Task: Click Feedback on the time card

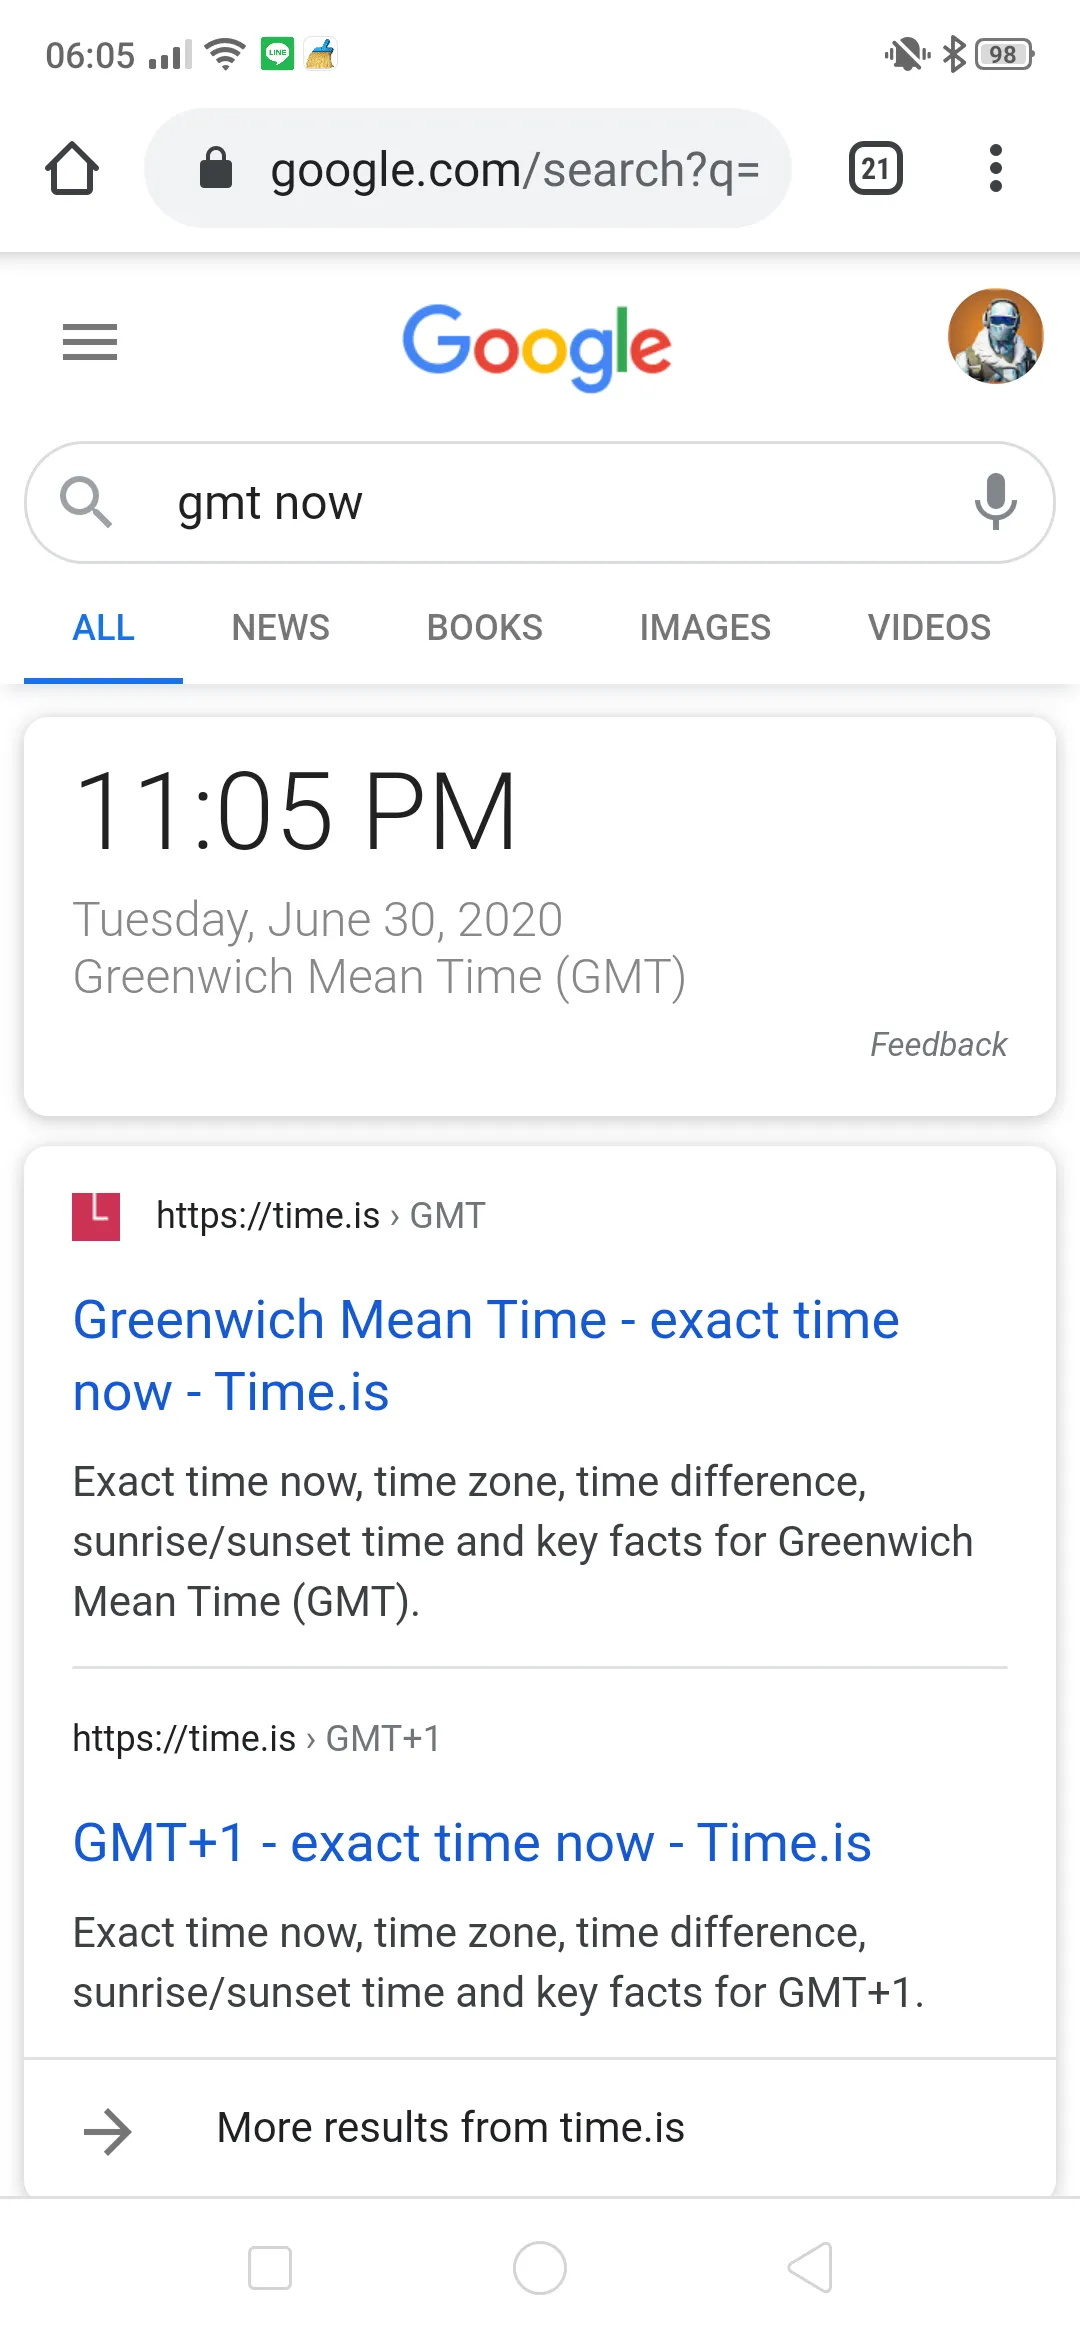Action: 938,1045
